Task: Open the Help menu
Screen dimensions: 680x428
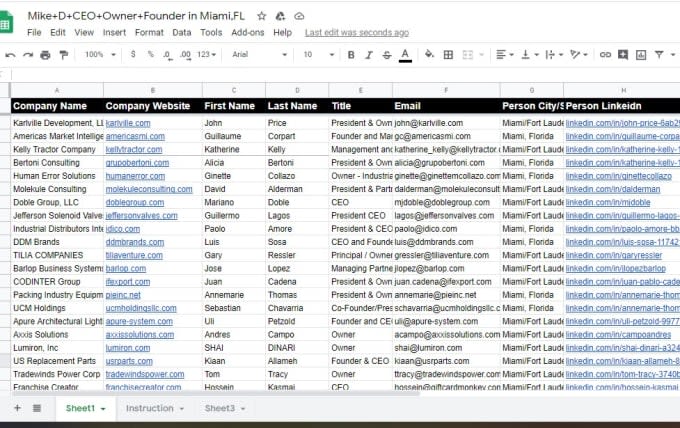Action: 282,33
